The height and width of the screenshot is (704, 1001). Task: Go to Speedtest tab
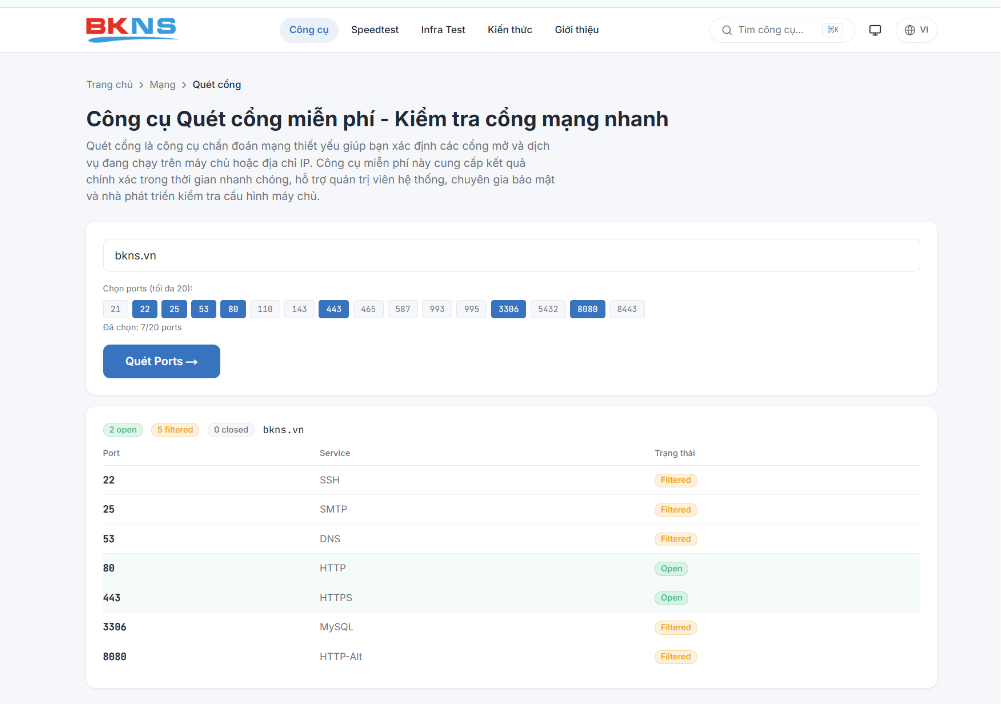(x=375, y=30)
